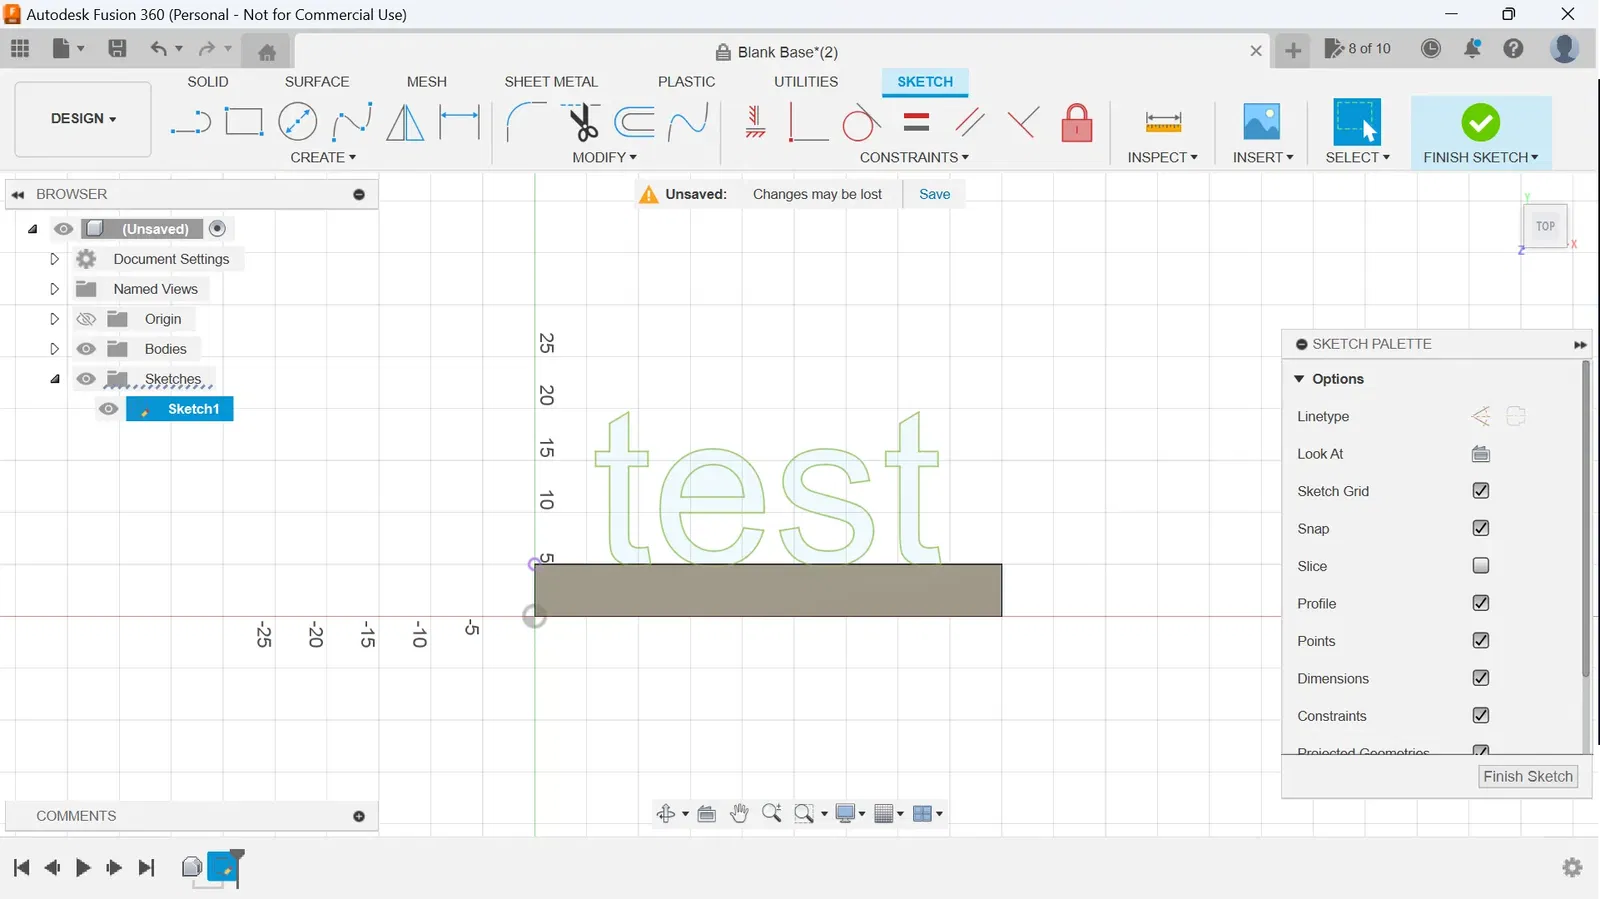This screenshot has width=1600, height=899.
Task: Switch to the SURFACE tab
Action: click(x=317, y=82)
